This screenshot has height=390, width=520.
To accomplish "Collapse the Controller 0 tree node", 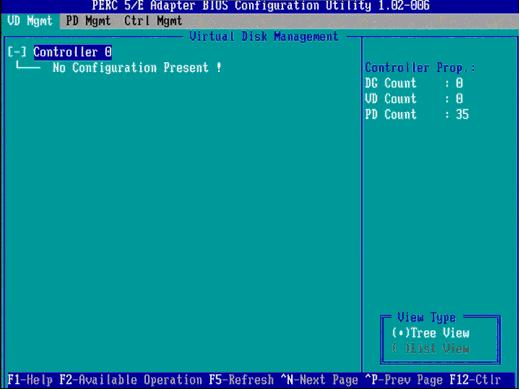I will point(17,52).
